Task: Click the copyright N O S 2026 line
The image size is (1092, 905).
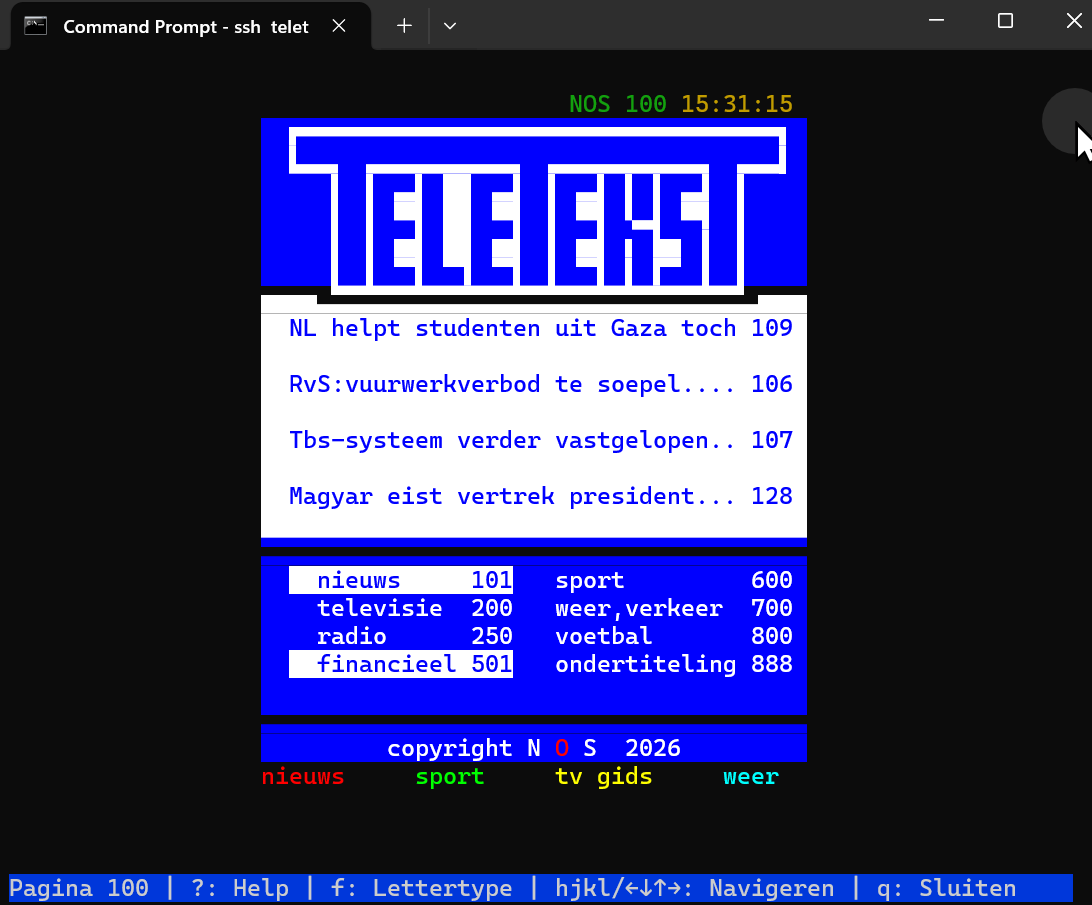Action: [x=534, y=748]
